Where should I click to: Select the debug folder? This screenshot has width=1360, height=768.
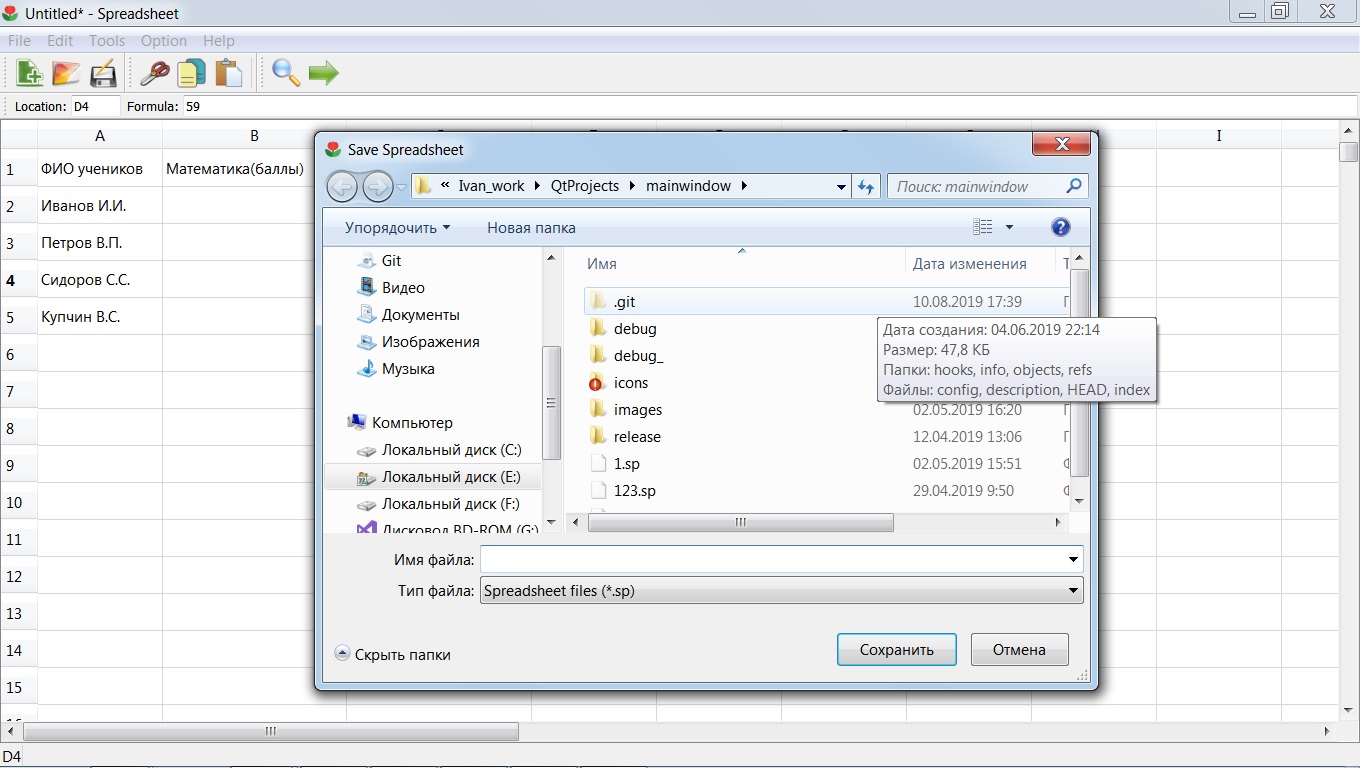635,328
